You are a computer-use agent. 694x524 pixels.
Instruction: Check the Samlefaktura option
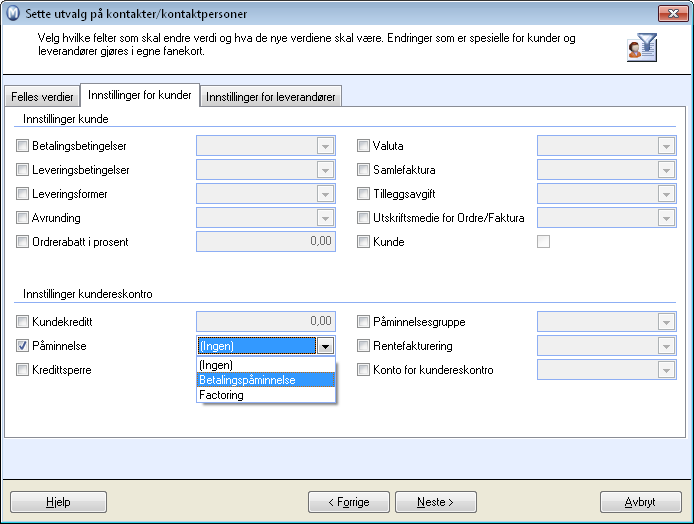click(363, 170)
